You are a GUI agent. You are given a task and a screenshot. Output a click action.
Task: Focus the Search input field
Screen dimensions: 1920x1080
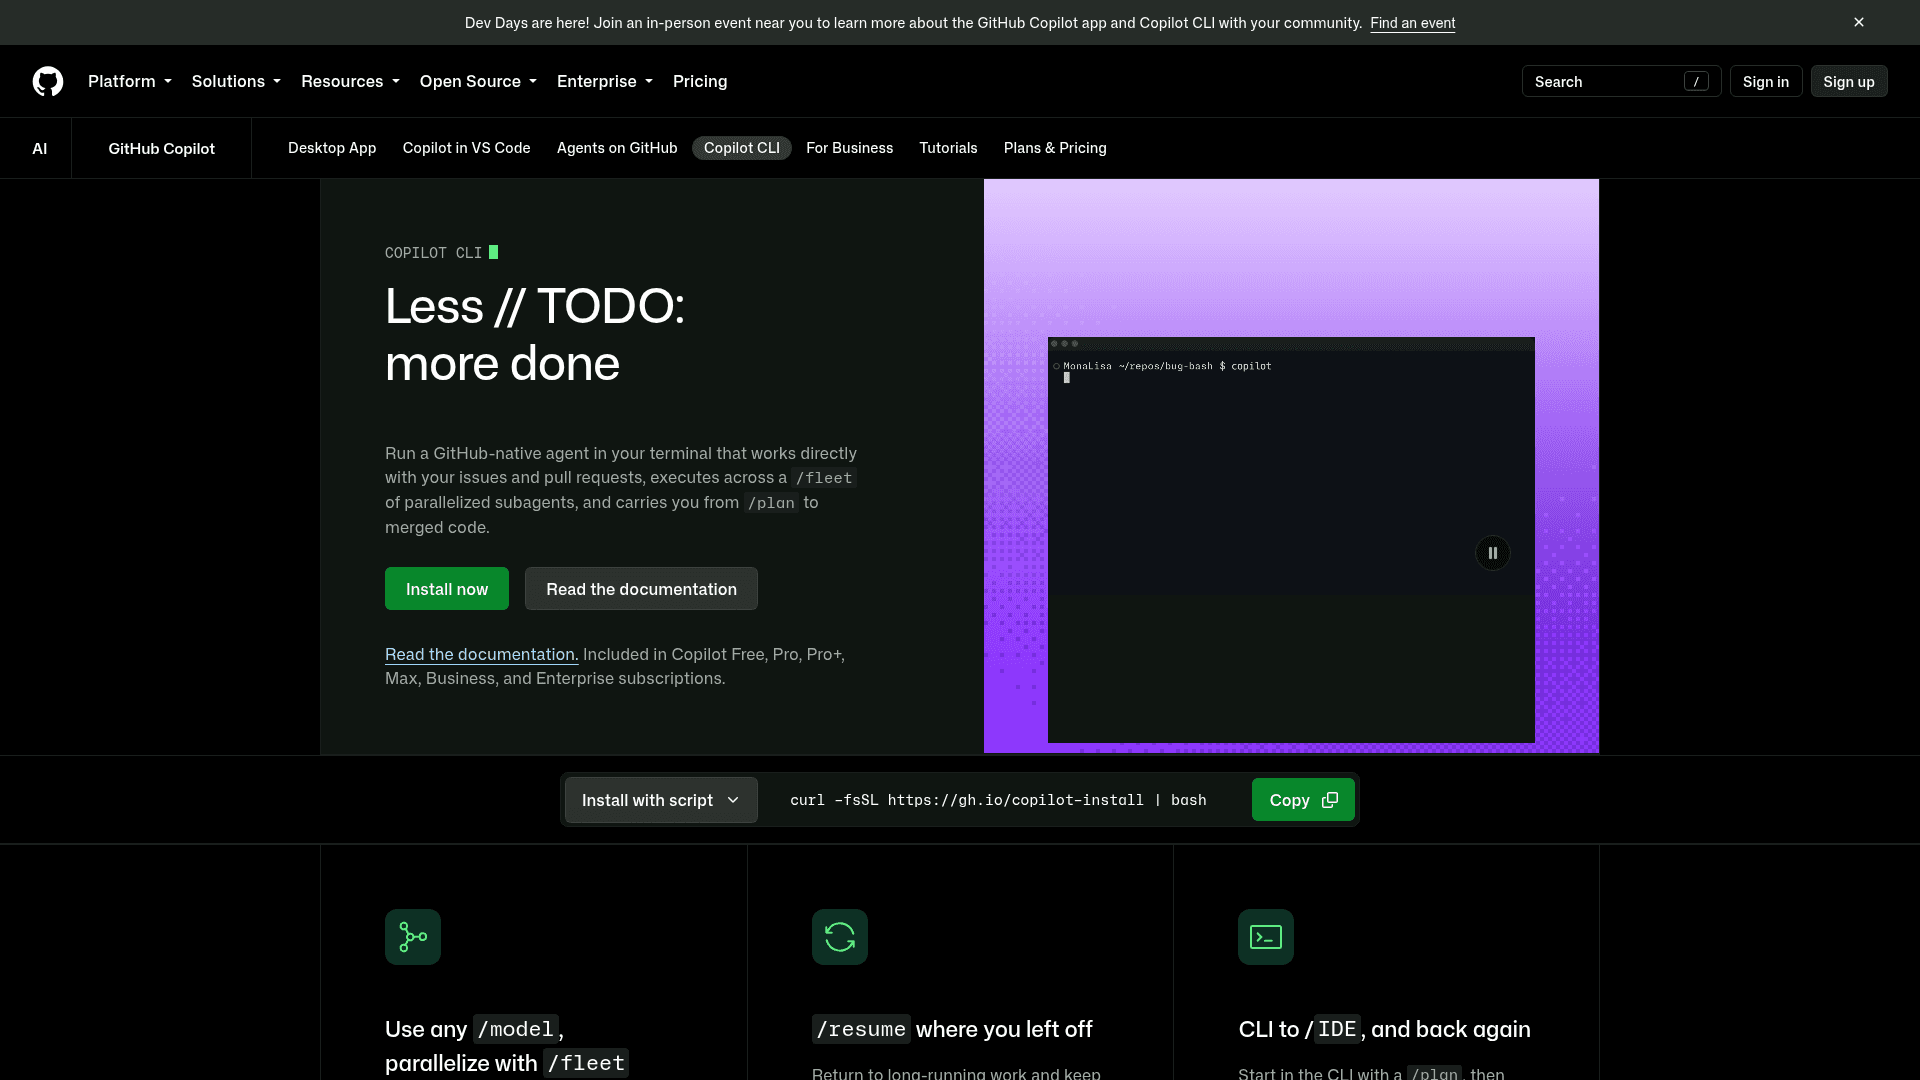[1621, 81]
